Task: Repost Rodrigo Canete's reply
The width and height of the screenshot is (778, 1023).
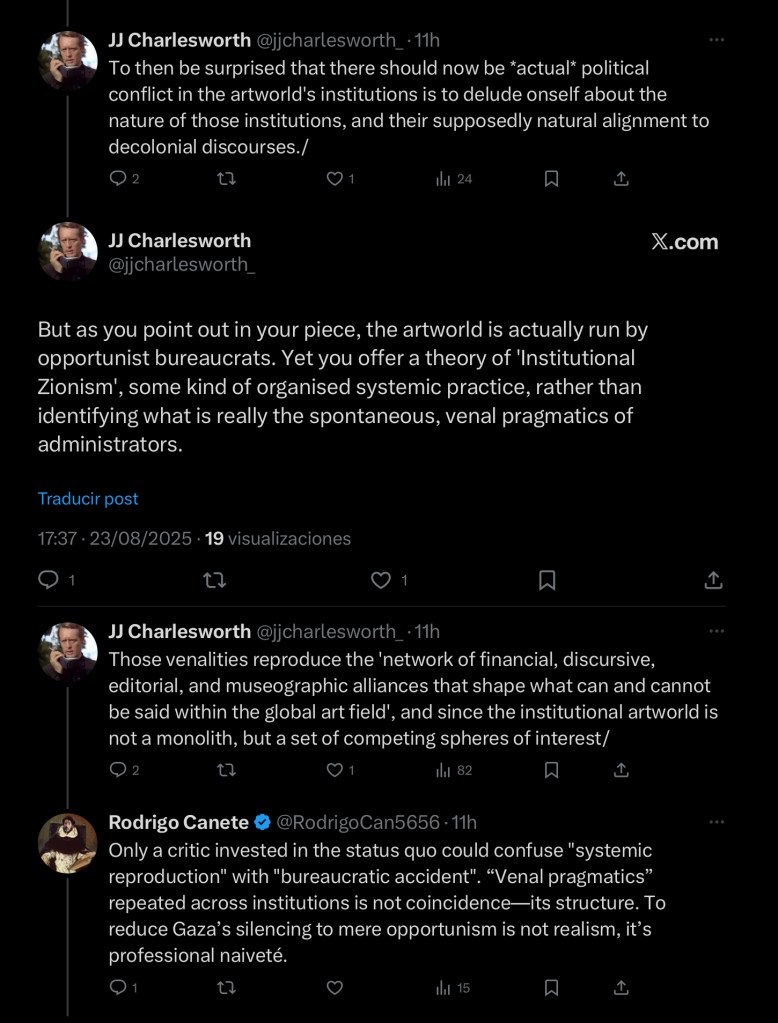Action: (227, 988)
